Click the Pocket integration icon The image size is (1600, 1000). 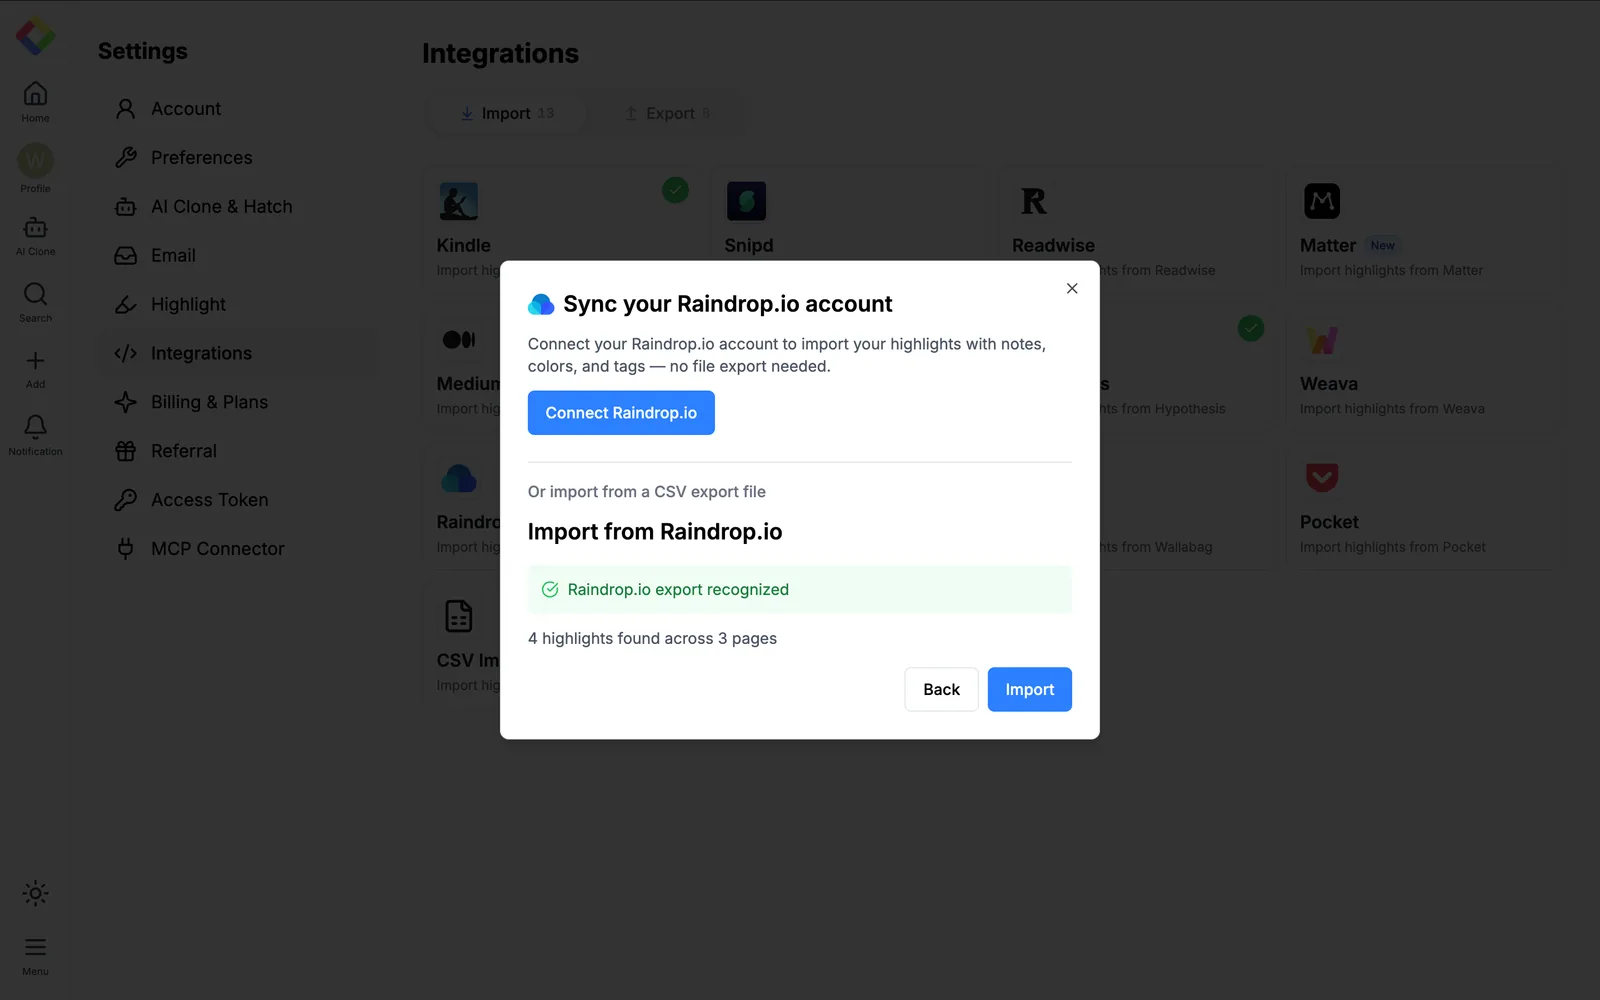pos(1322,478)
